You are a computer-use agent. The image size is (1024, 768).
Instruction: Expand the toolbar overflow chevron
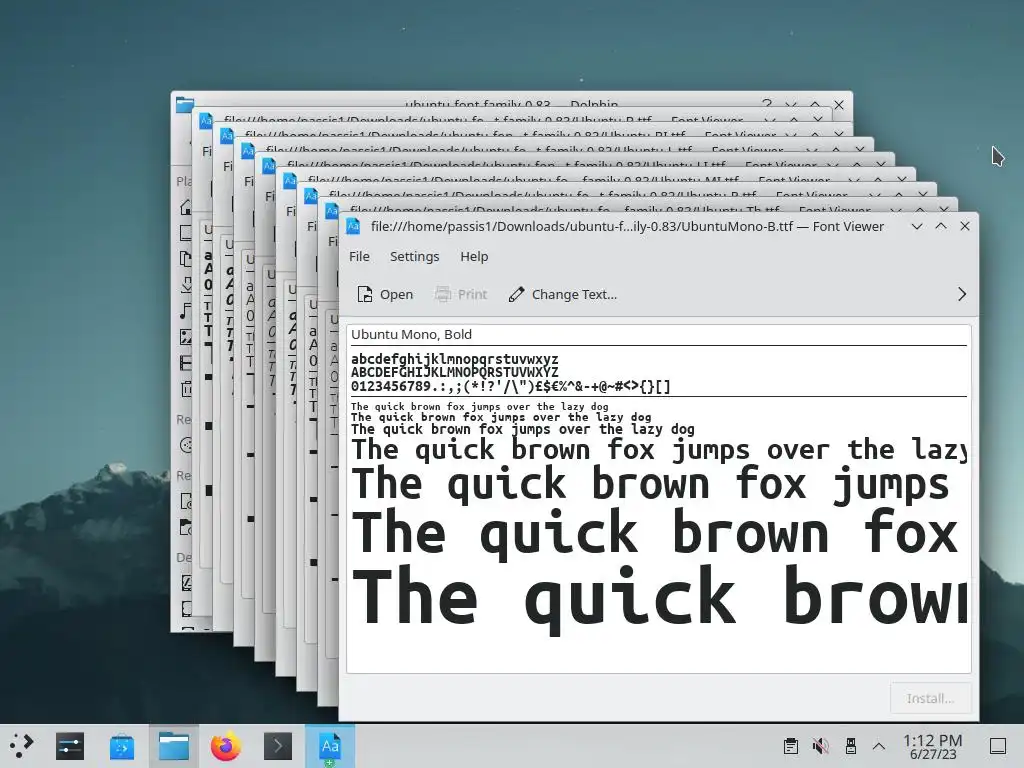(x=961, y=295)
